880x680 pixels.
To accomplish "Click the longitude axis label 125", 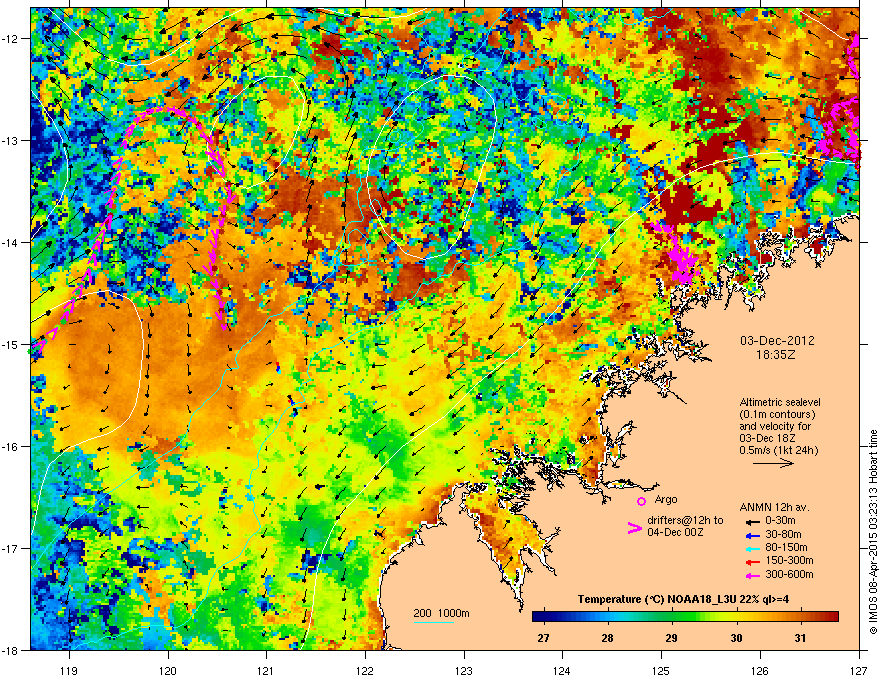I will [661, 671].
